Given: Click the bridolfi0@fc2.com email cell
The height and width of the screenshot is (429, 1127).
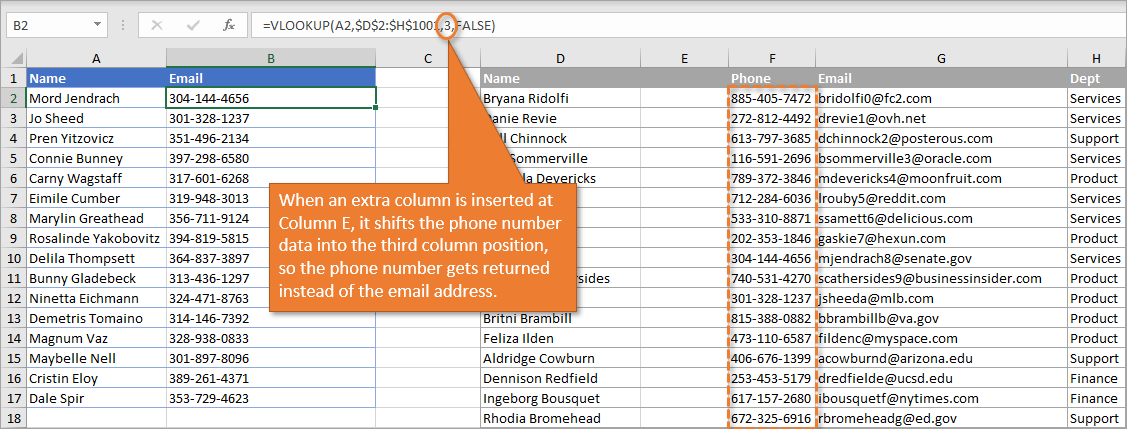Looking at the screenshot, I should [x=941, y=98].
